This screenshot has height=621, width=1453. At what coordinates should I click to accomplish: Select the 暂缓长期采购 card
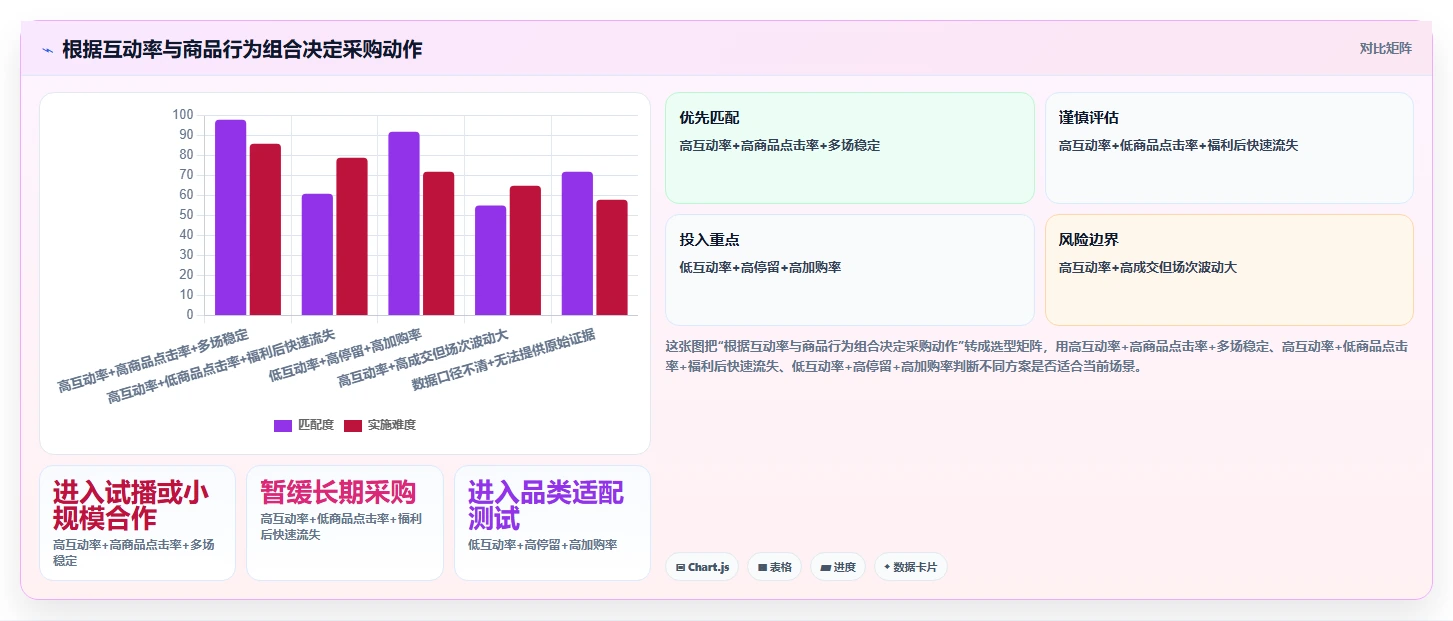345,522
